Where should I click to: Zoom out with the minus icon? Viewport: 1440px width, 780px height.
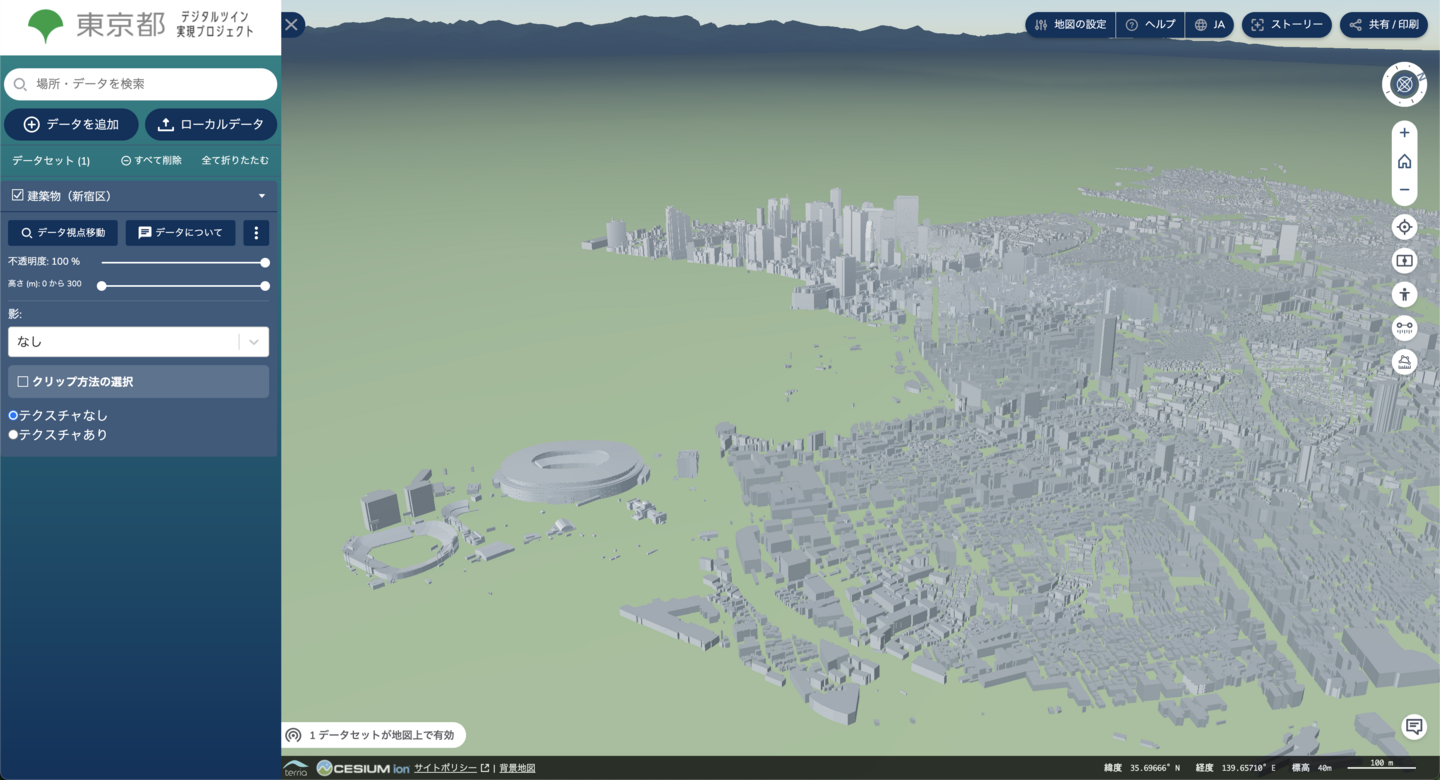tap(1404, 189)
